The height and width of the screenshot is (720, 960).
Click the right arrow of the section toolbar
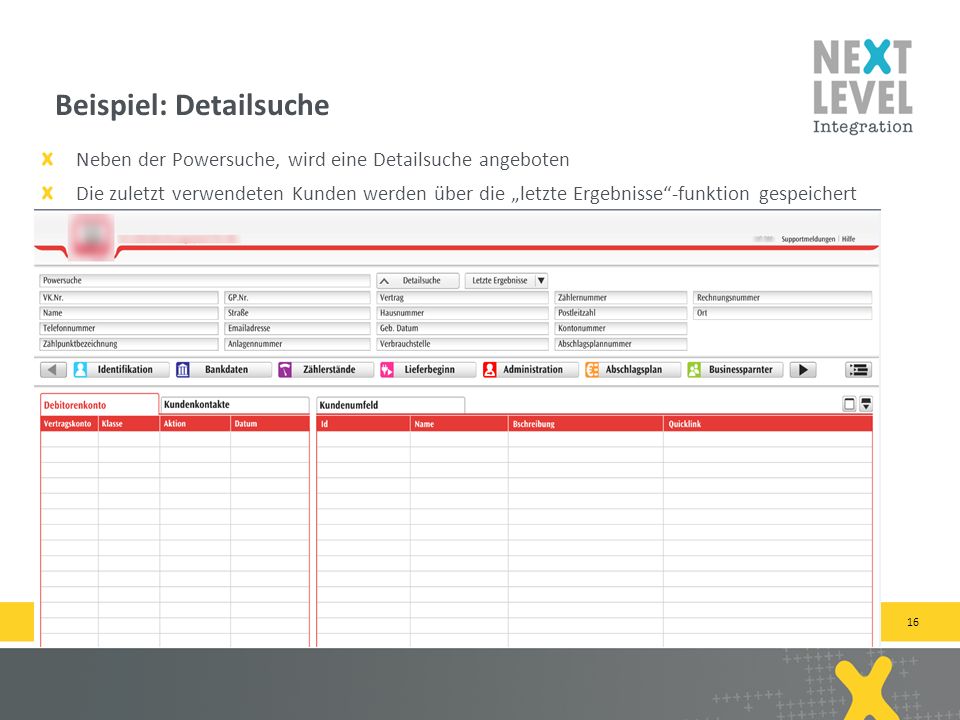point(803,370)
